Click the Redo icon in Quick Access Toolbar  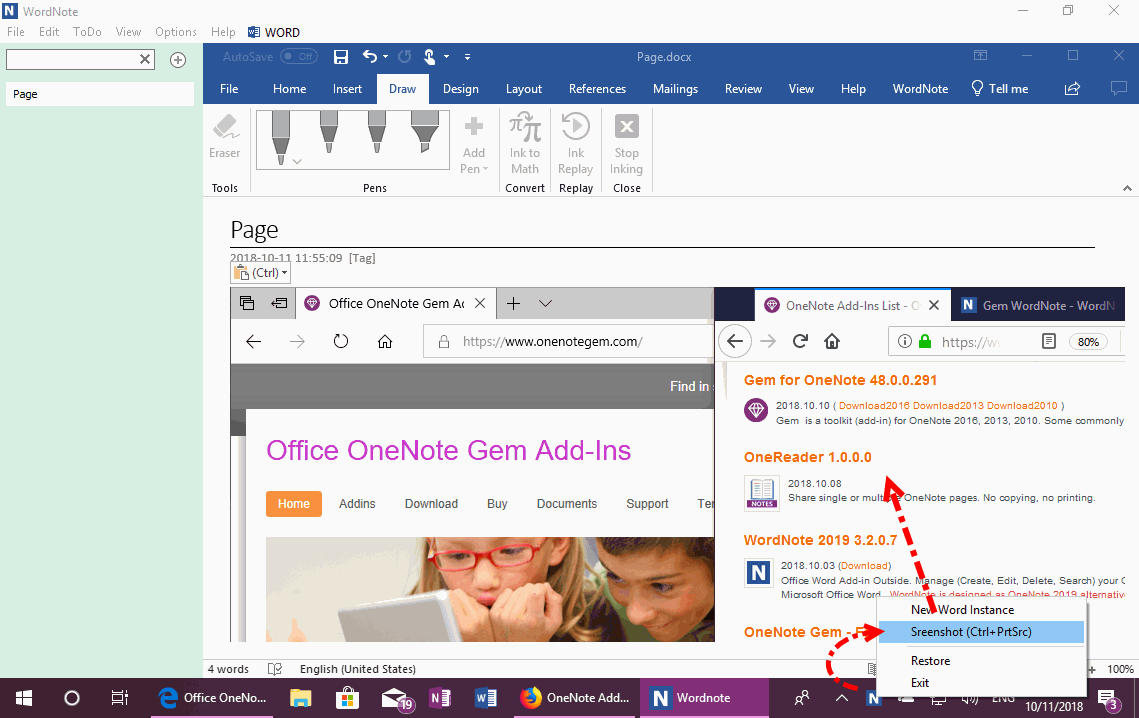405,57
